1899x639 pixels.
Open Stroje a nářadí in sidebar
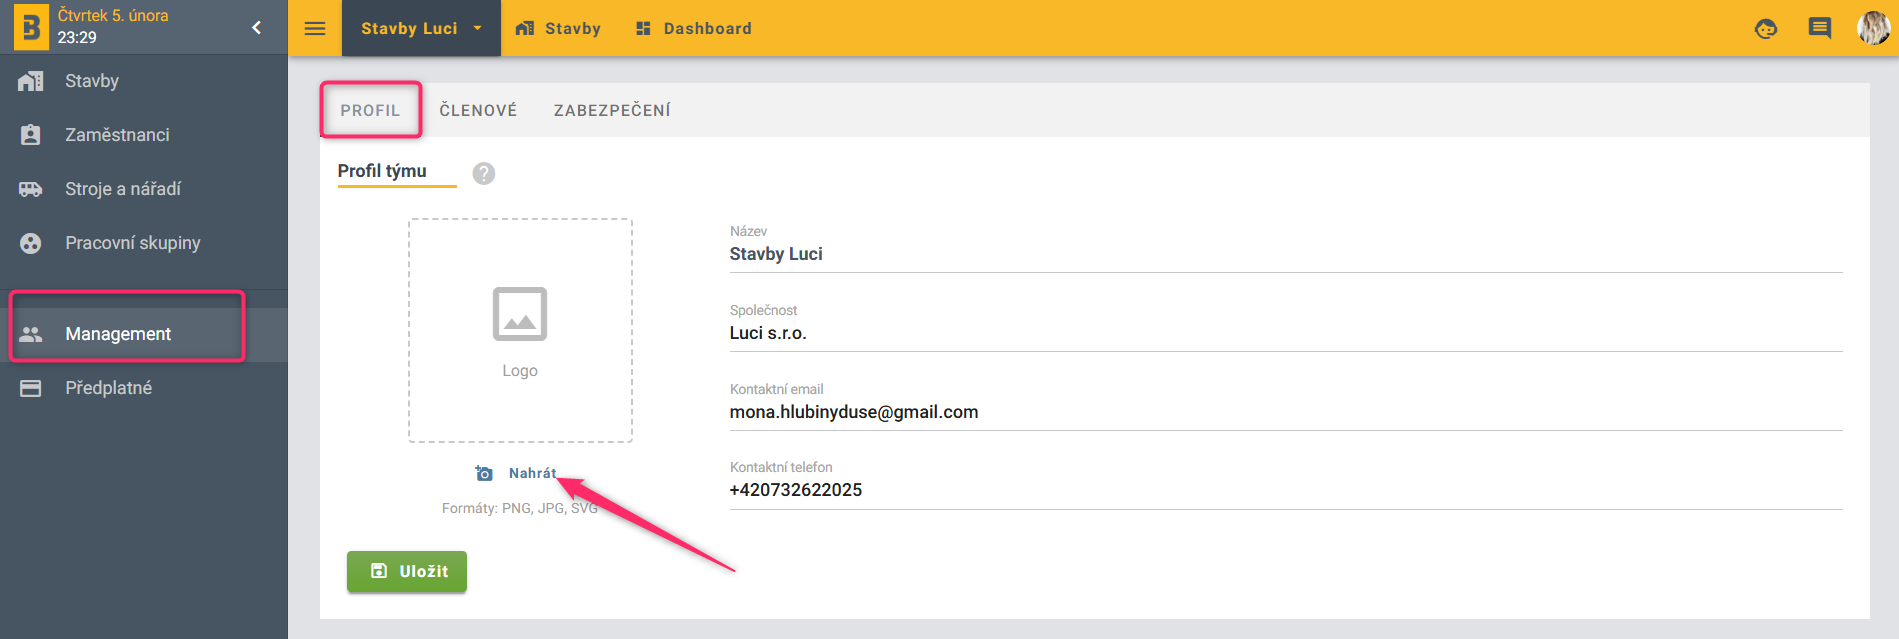[123, 189]
